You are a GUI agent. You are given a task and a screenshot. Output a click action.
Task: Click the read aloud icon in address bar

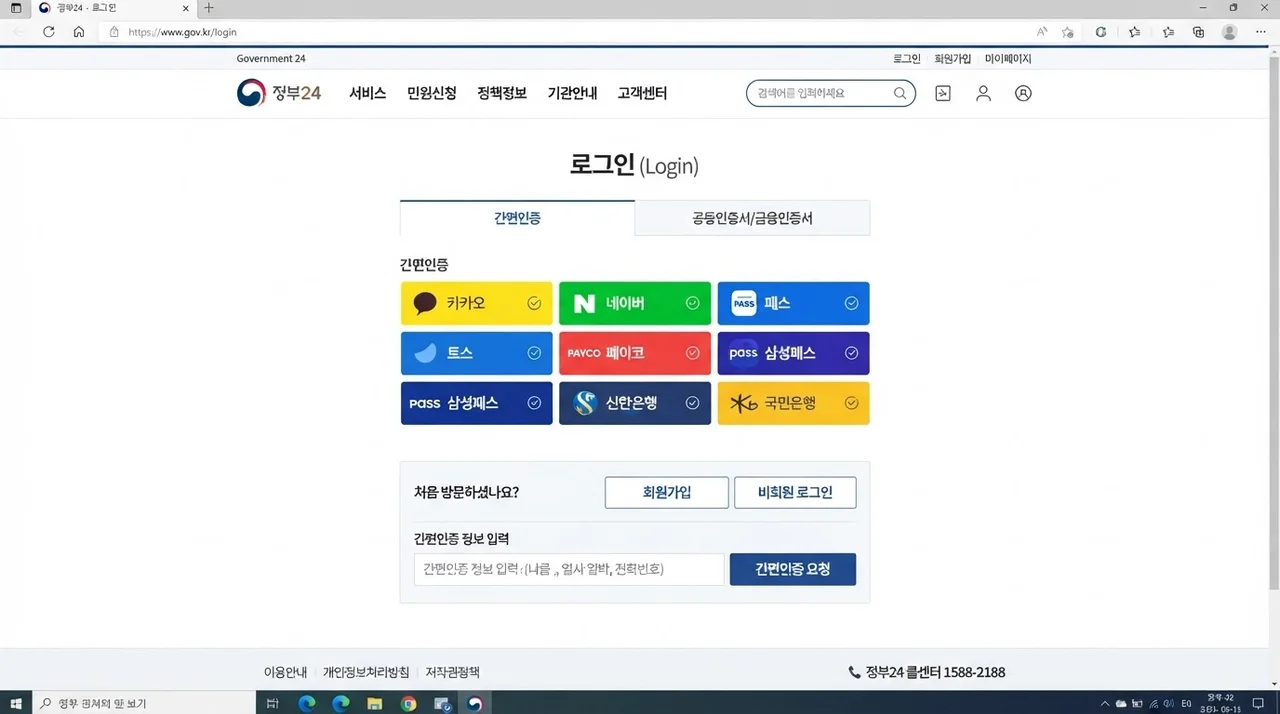[x=1042, y=32]
